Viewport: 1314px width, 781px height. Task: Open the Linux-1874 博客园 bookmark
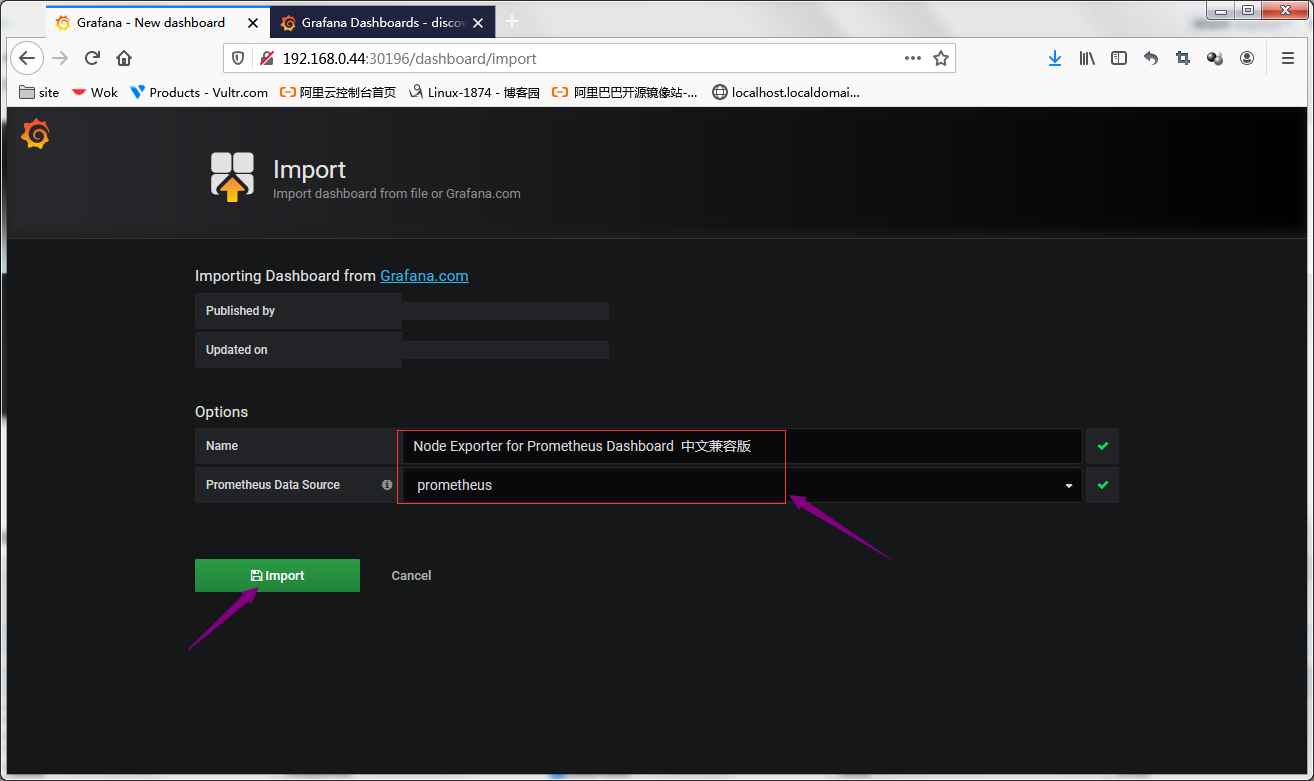pos(474,92)
